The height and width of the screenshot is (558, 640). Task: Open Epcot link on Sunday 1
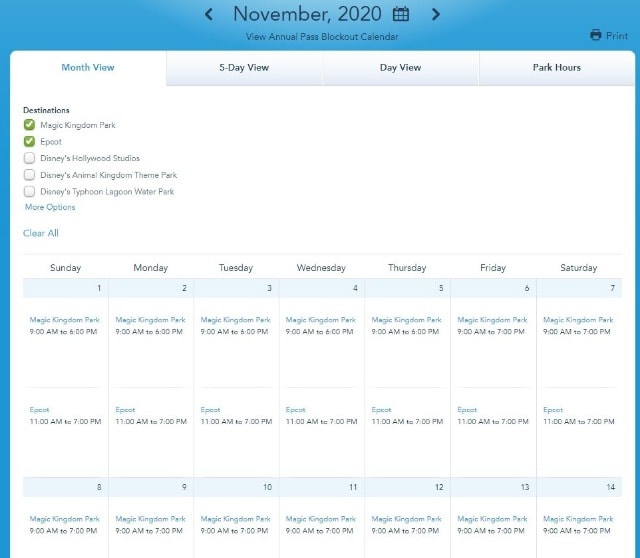pyautogui.click(x=39, y=410)
